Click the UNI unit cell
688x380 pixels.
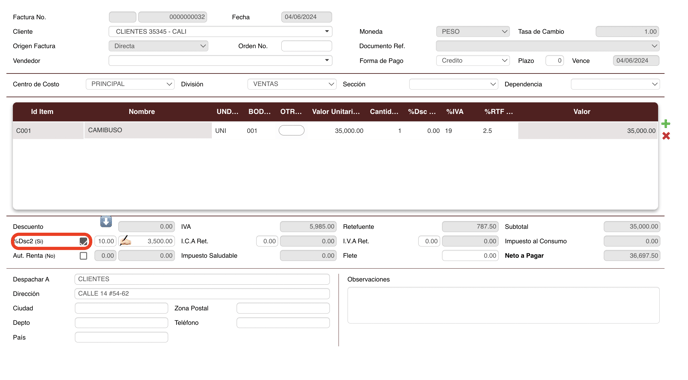click(221, 131)
